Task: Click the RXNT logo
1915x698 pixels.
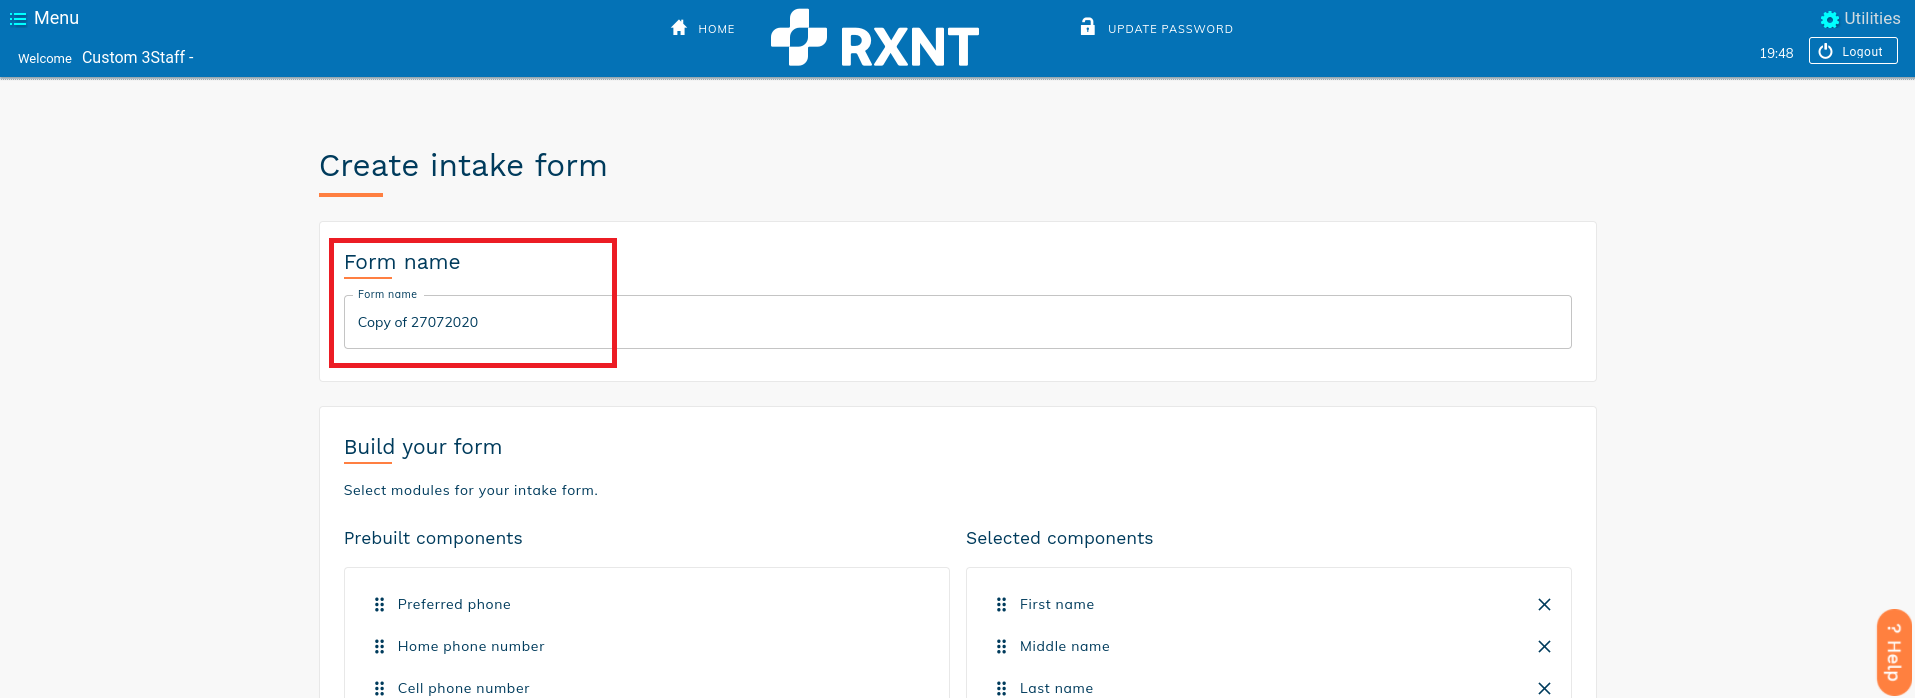Action: point(875,38)
